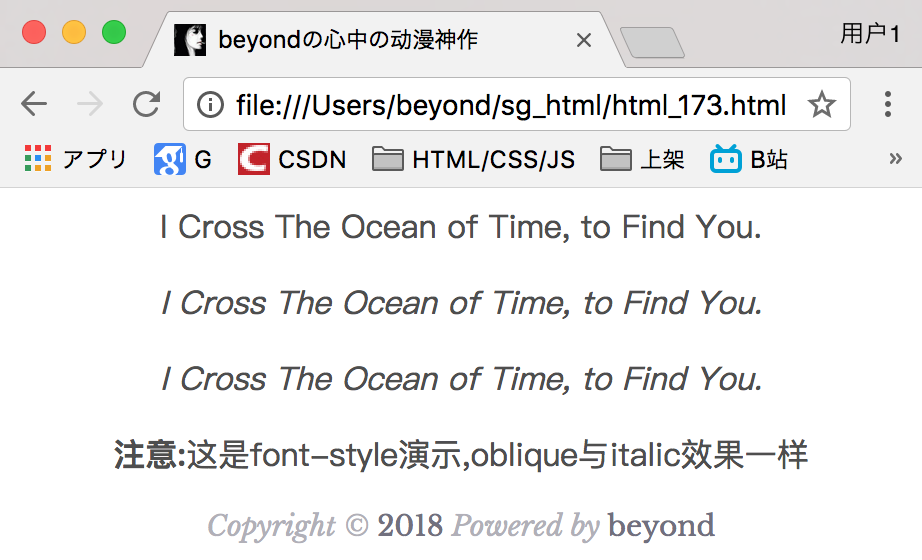This screenshot has height=560, width=922.
Task: Reload the current page
Action: 147,104
